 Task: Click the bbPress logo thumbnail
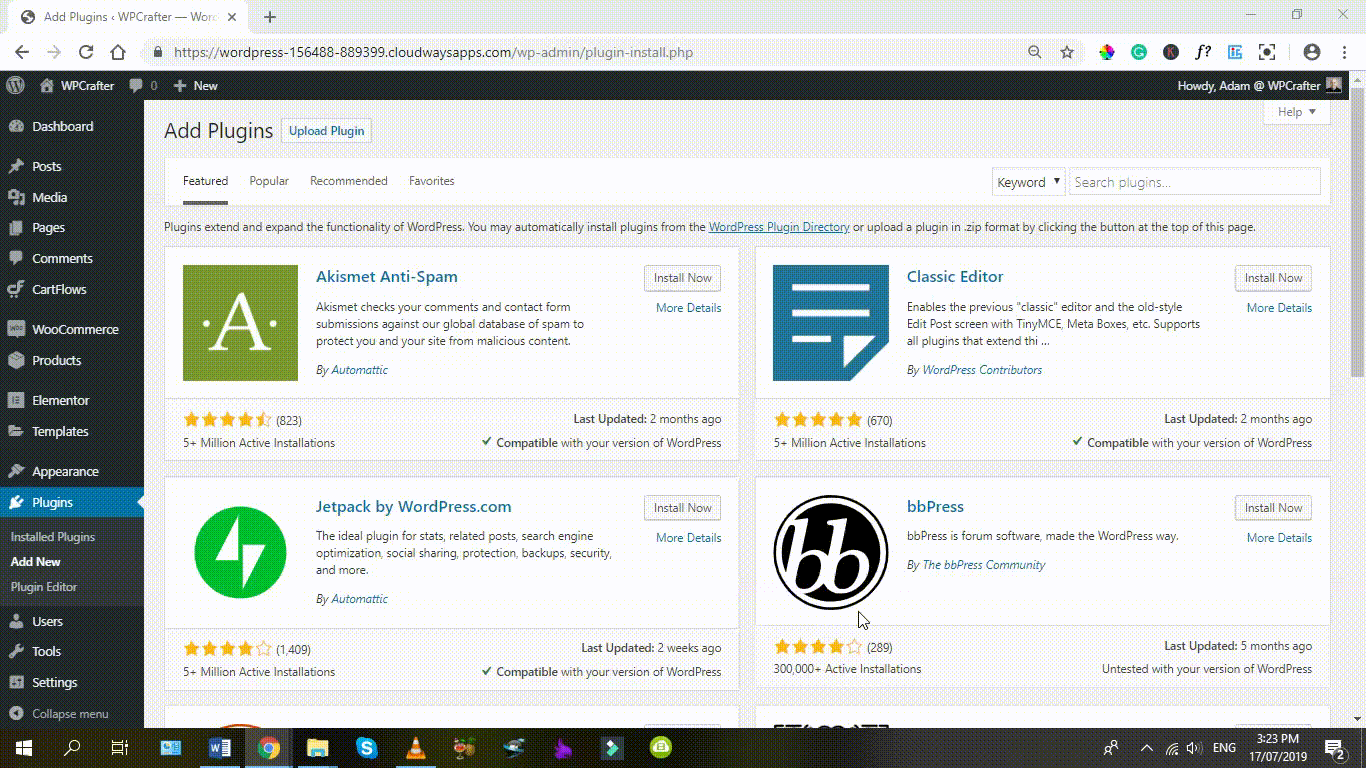[x=831, y=552]
